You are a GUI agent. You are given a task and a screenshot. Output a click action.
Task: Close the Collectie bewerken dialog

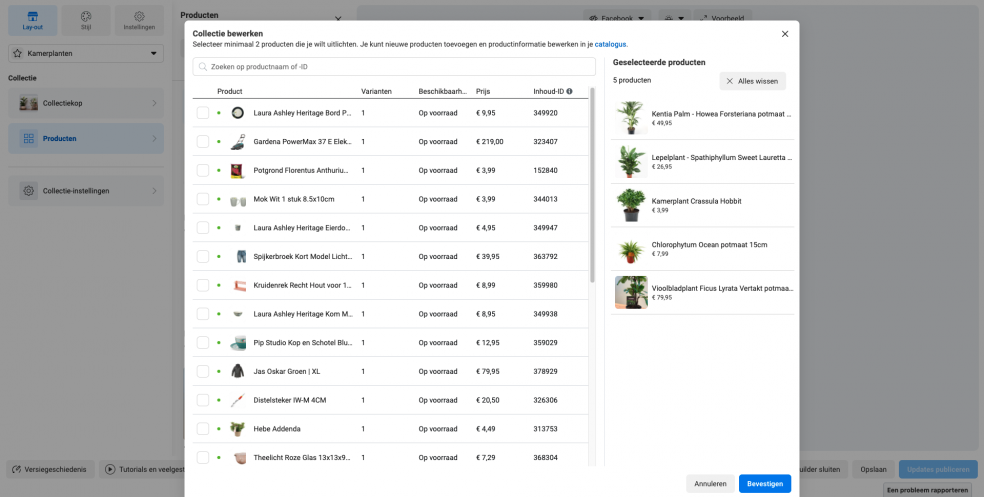point(784,34)
